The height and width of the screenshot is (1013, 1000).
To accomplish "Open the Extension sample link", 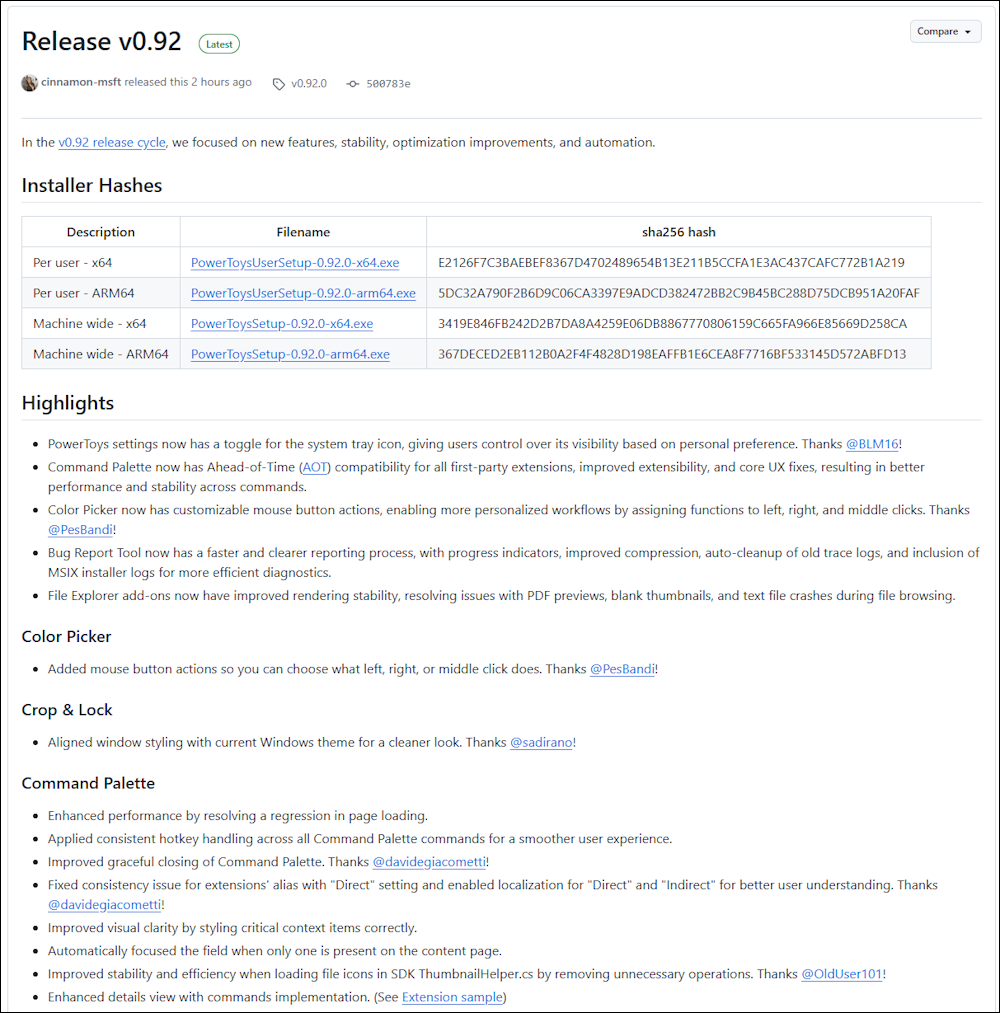I will click(x=452, y=997).
